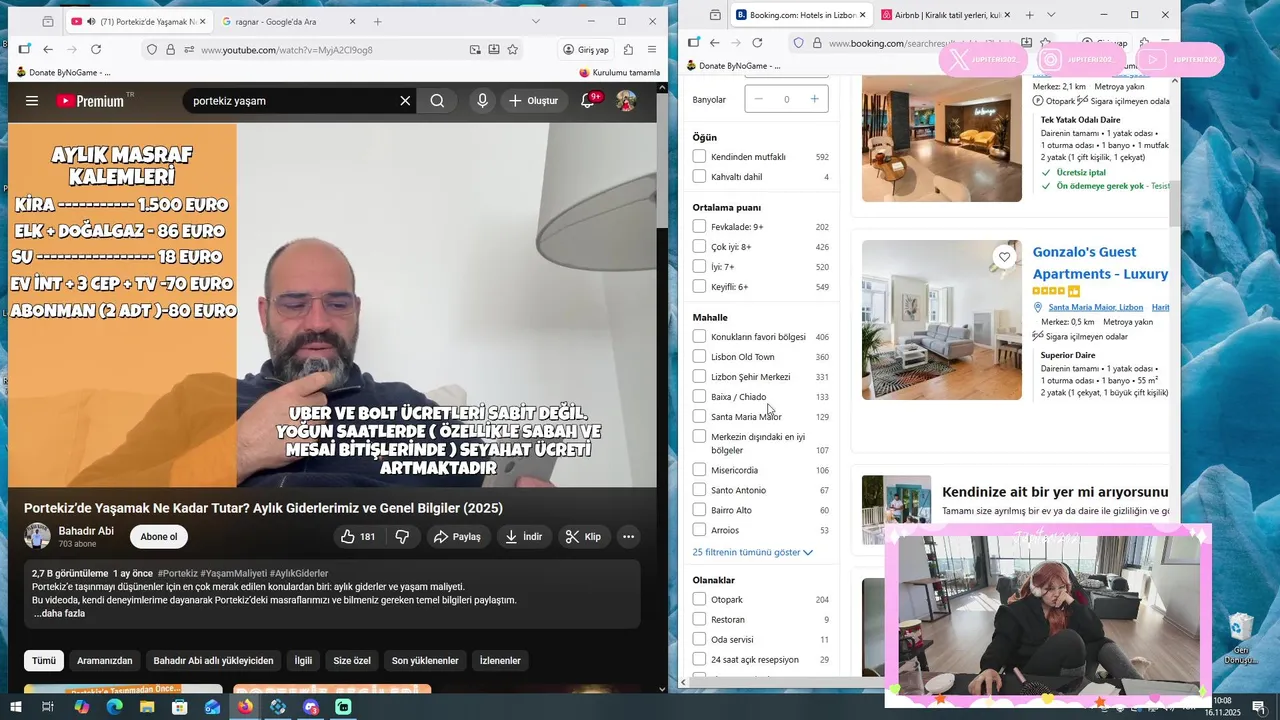Open the Oluştur create button
Viewport: 1280px width, 720px height.
(x=534, y=101)
